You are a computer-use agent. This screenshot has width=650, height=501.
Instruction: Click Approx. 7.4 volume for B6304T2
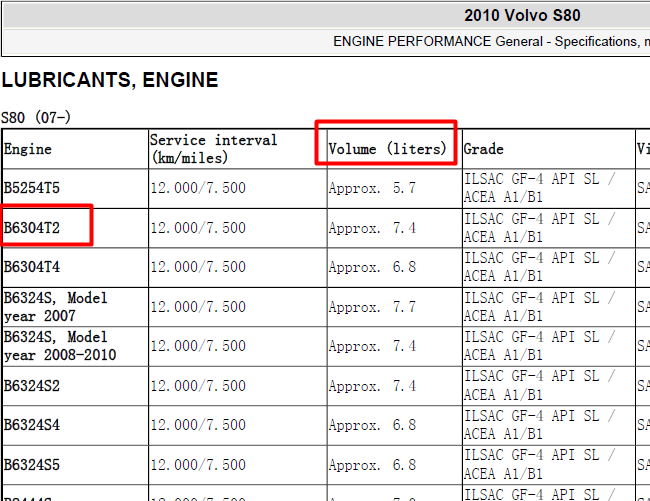pos(372,228)
